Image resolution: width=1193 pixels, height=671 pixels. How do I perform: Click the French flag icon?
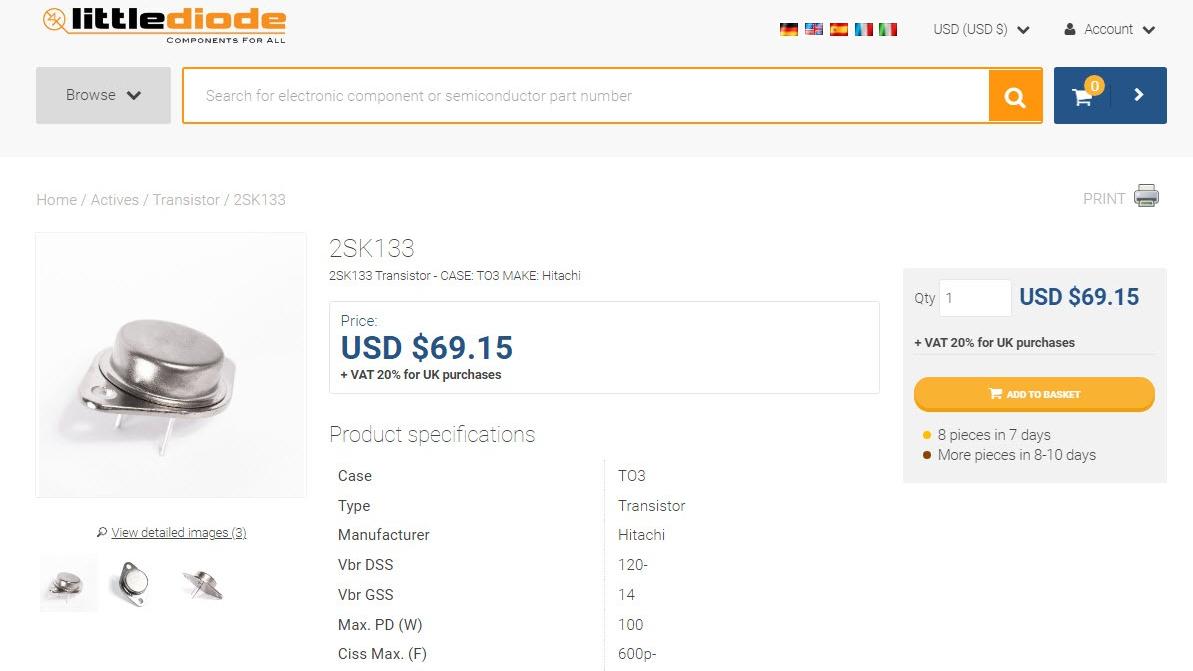click(x=863, y=30)
